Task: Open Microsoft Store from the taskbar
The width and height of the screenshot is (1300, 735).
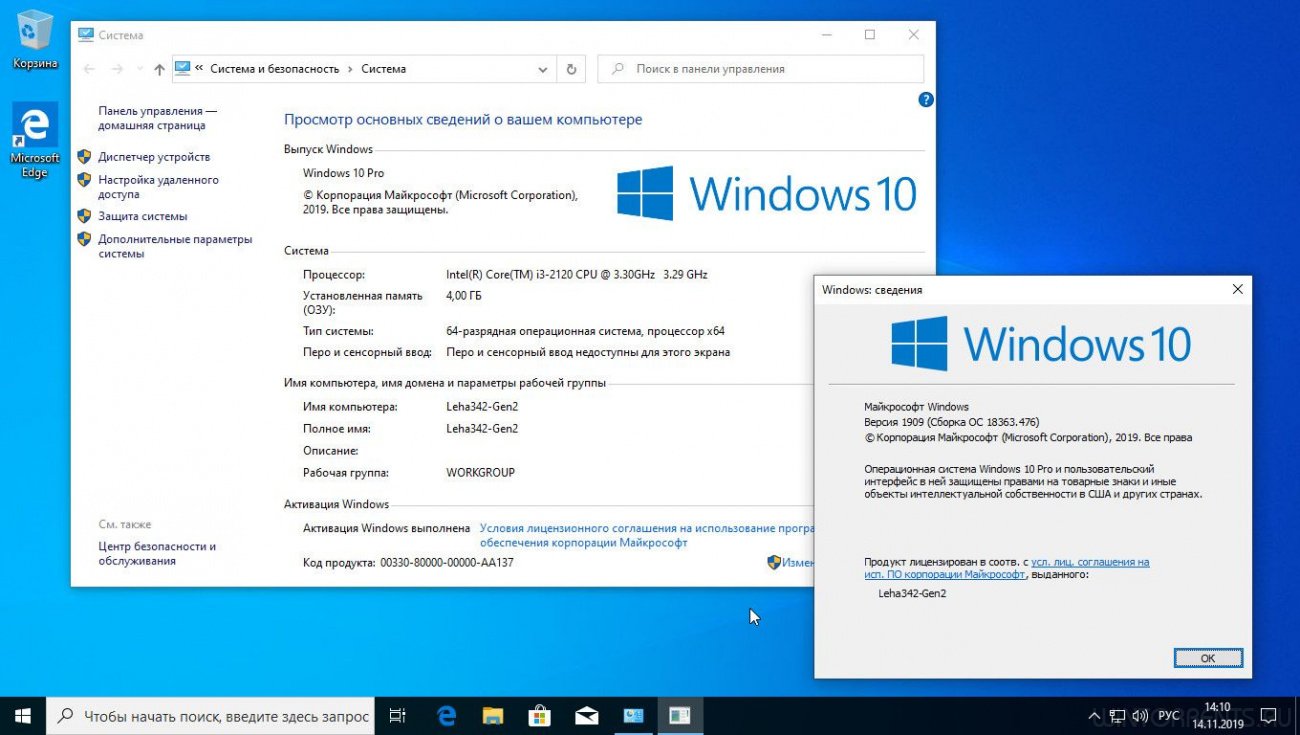Action: pyautogui.click(x=539, y=716)
